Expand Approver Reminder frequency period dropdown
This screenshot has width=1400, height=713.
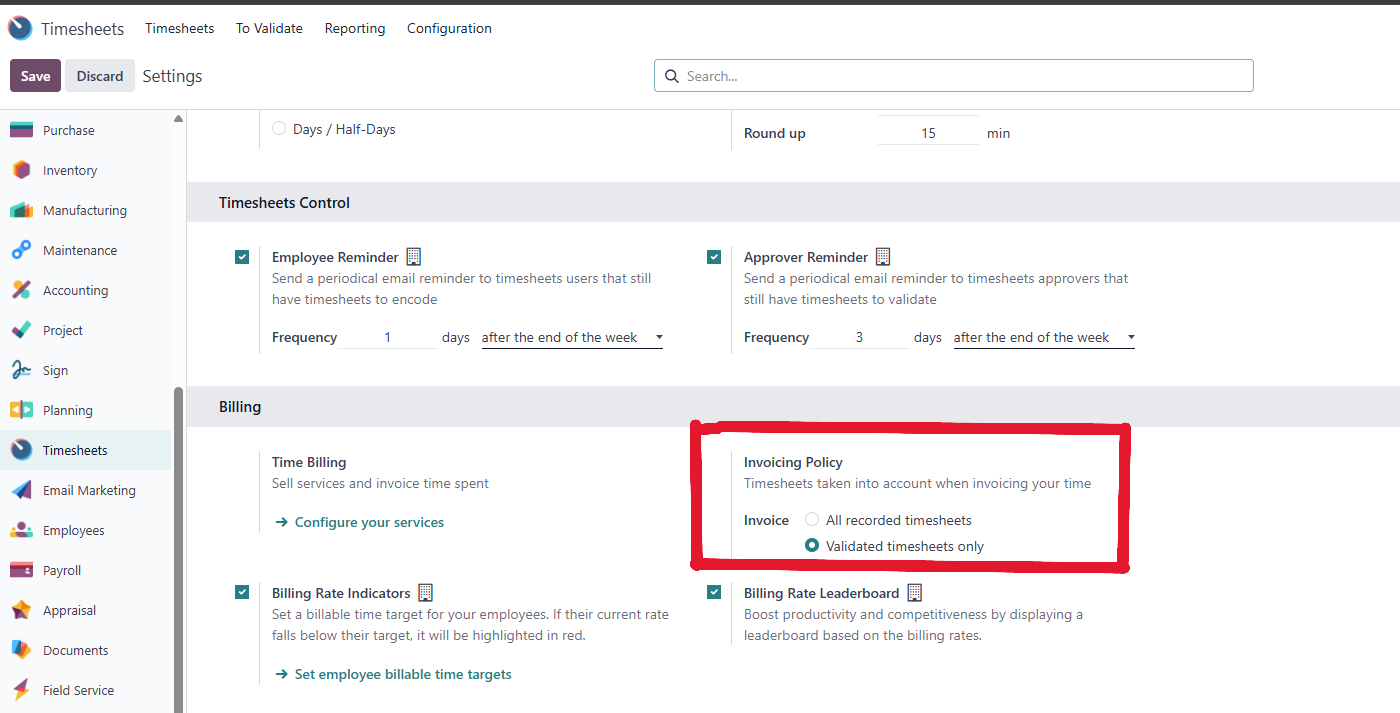(1044, 338)
